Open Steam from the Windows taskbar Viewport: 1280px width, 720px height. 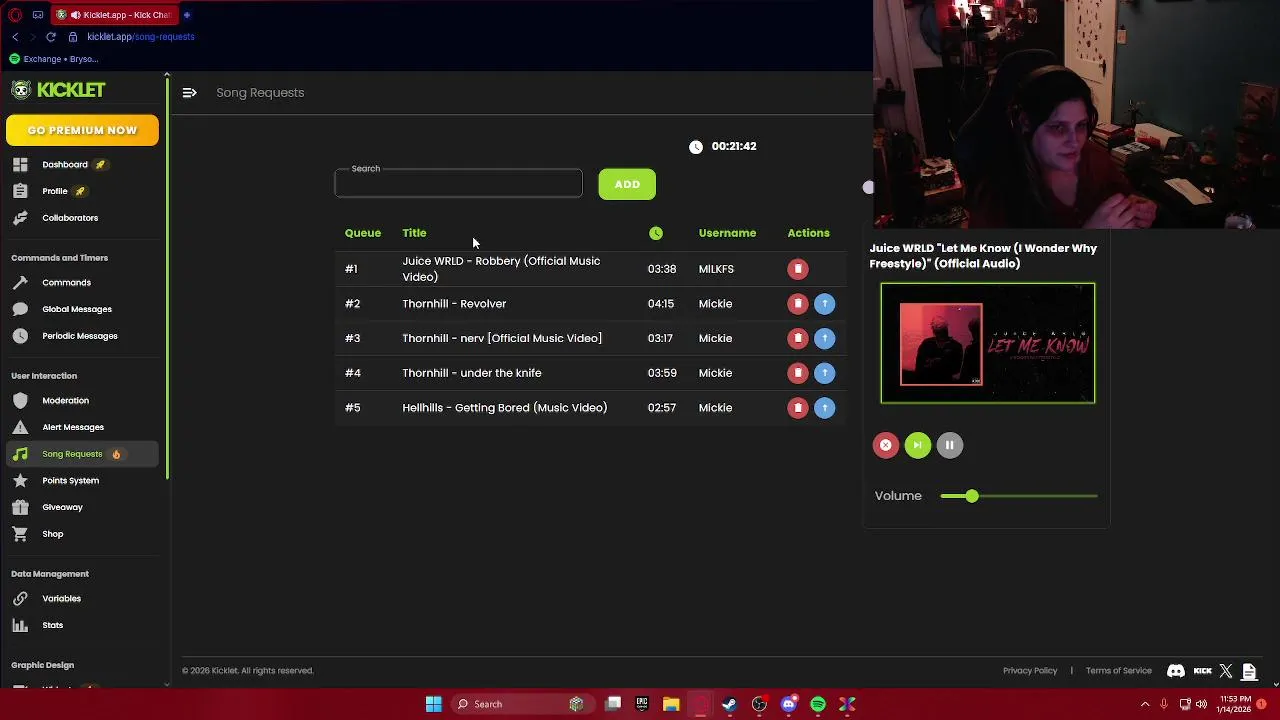[x=730, y=704]
